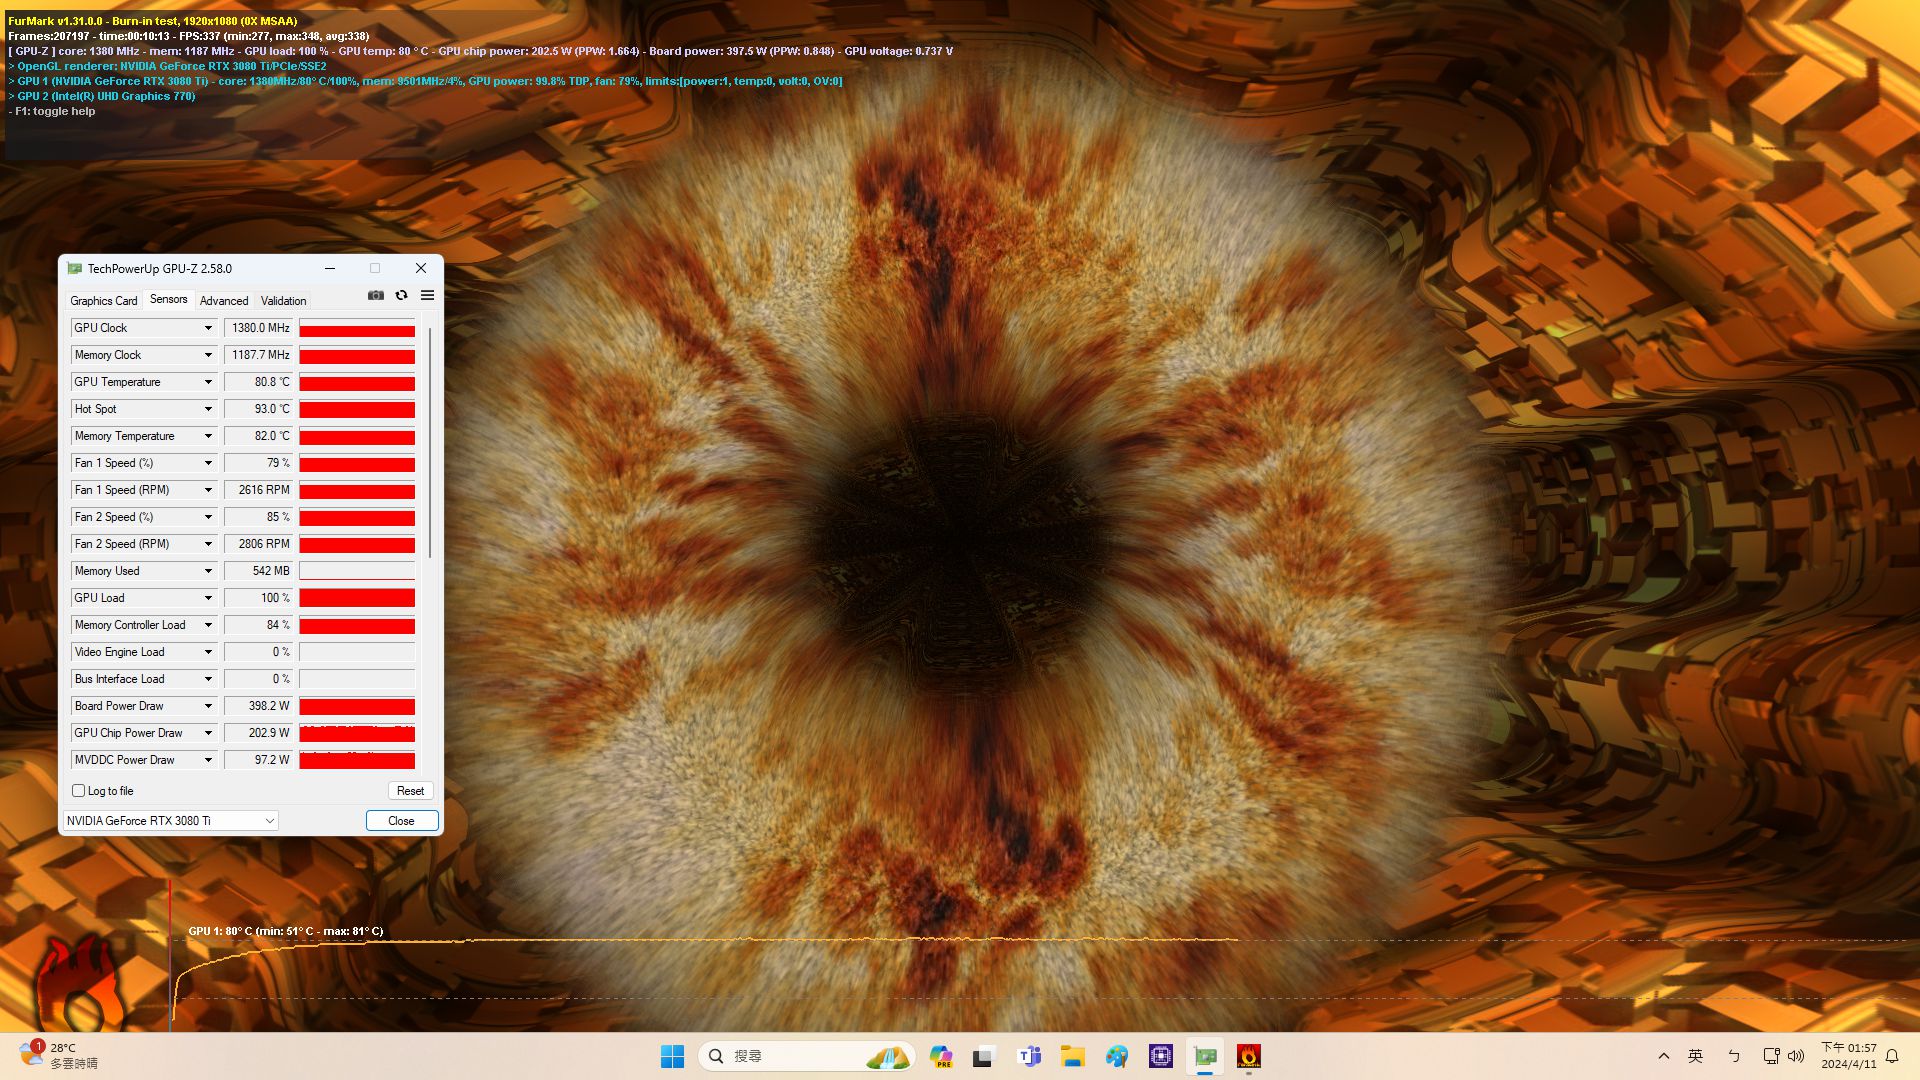Open the Board Power Draw dropdown

click(x=208, y=706)
